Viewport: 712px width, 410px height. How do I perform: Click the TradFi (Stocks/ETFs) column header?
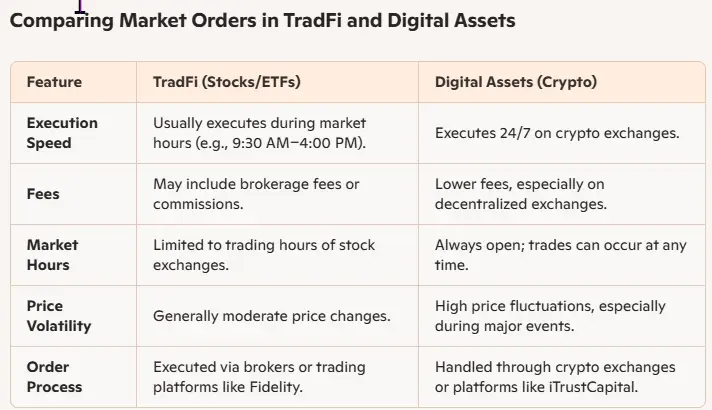click(226, 82)
